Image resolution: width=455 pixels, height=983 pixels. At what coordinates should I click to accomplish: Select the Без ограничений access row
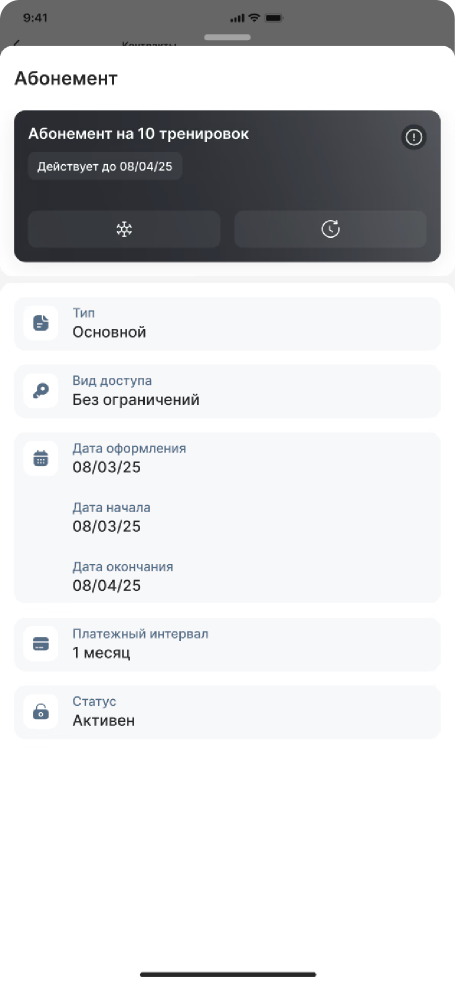pos(228,391)
